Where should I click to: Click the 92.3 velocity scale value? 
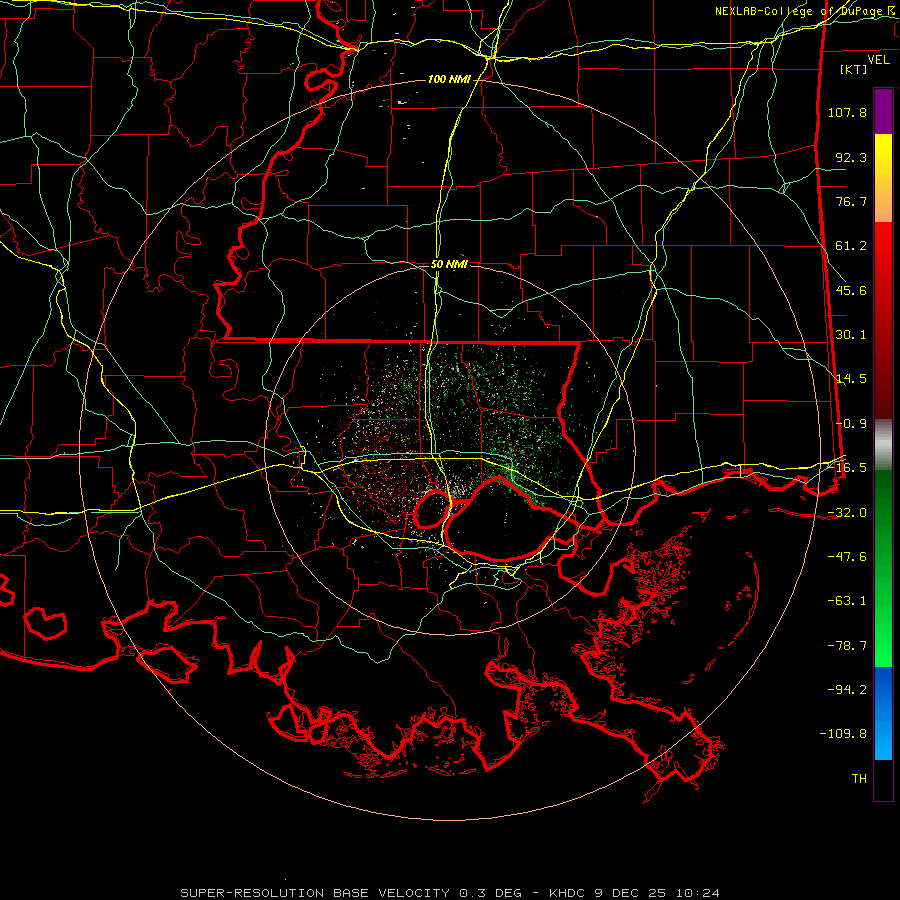coord(851,157)
